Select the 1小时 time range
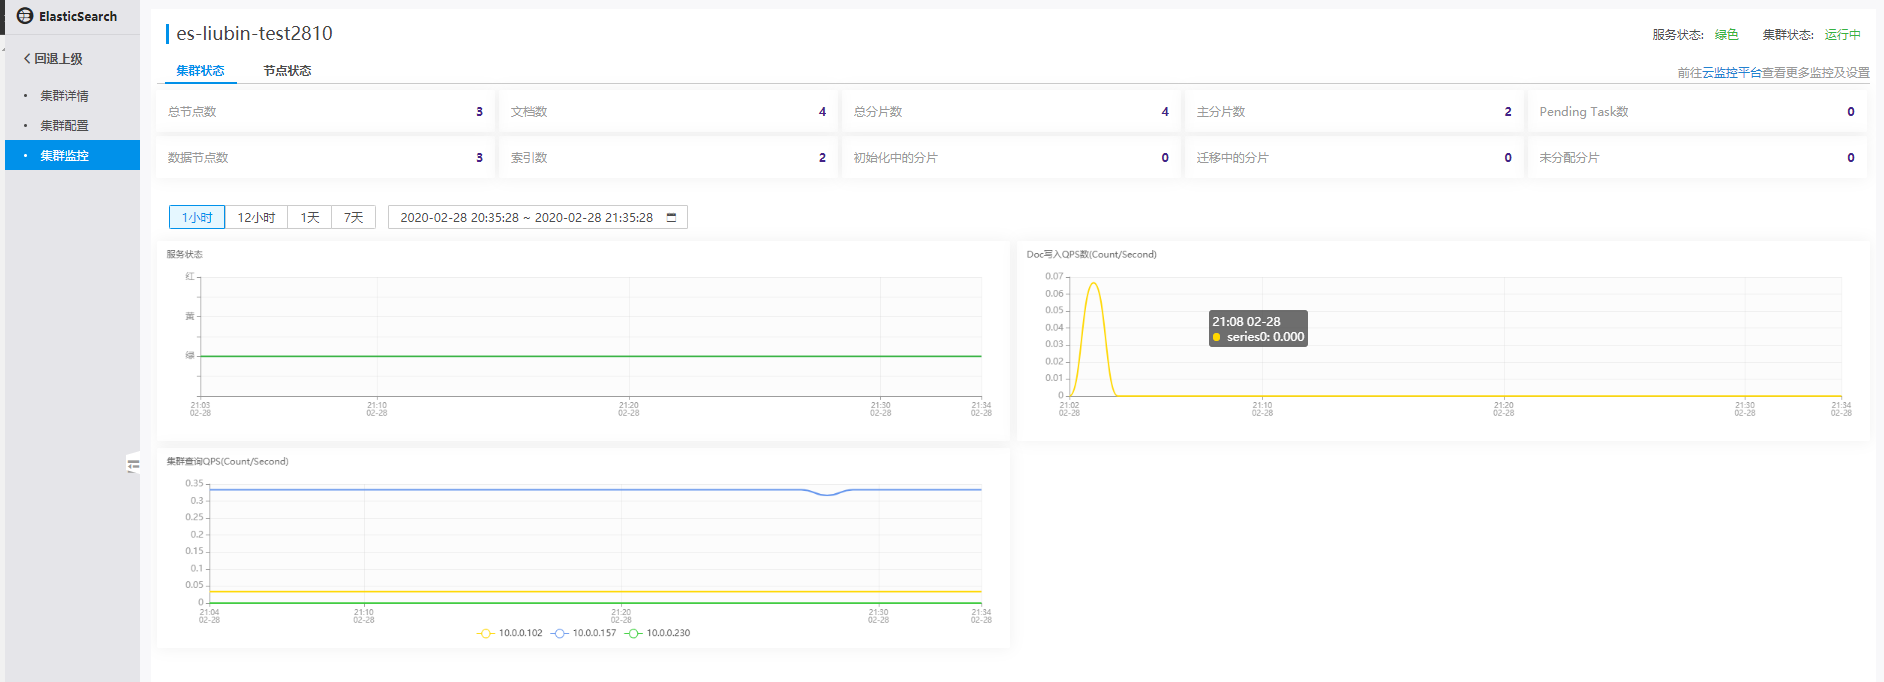The width and height of the screenshot is (1884, 682). pos(197,217)
